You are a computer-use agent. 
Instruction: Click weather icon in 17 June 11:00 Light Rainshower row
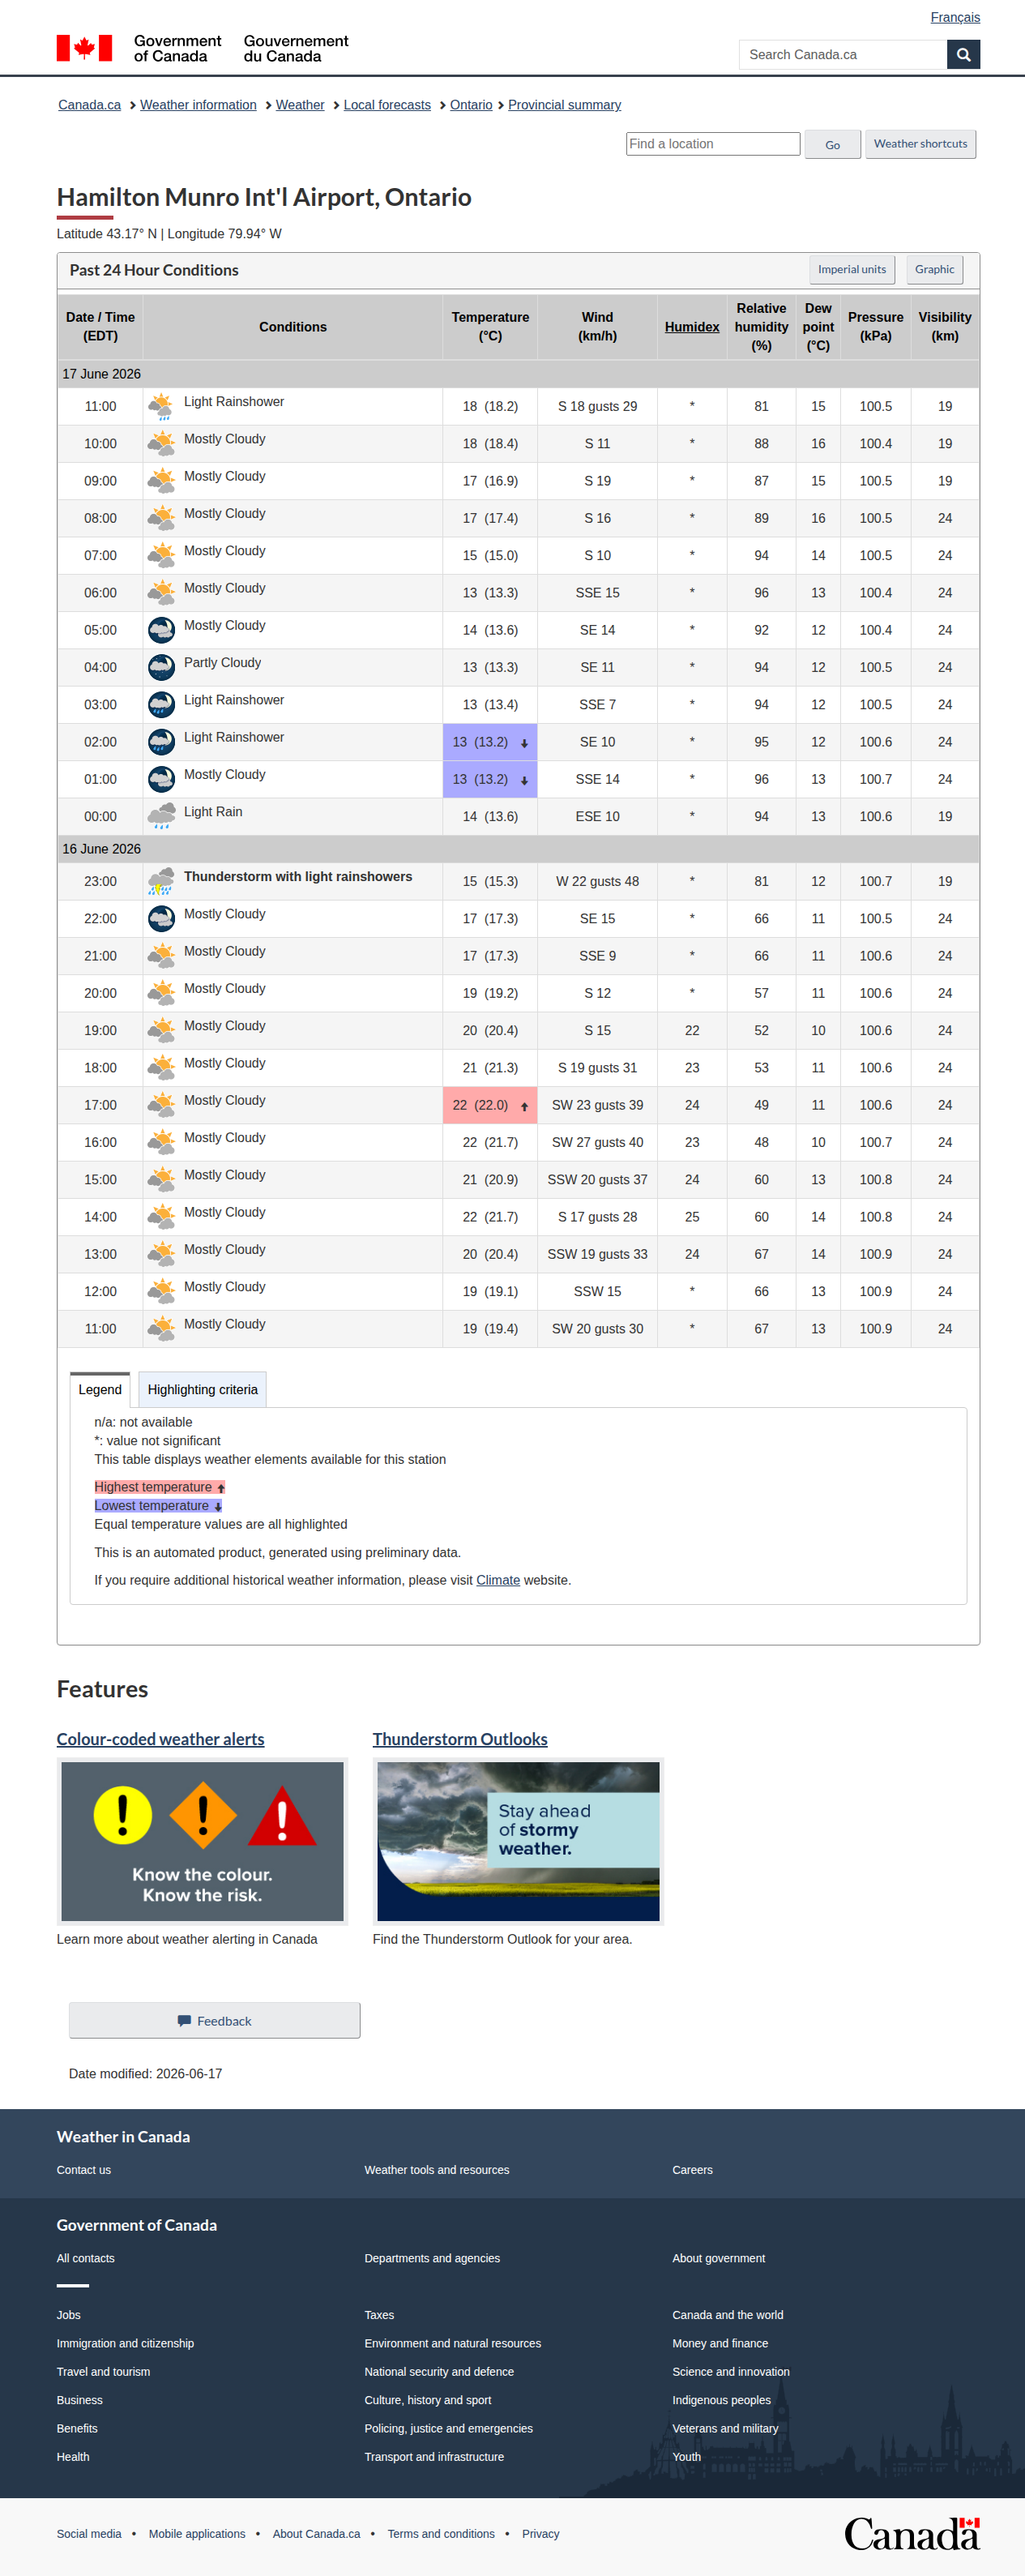click(161, 406)
